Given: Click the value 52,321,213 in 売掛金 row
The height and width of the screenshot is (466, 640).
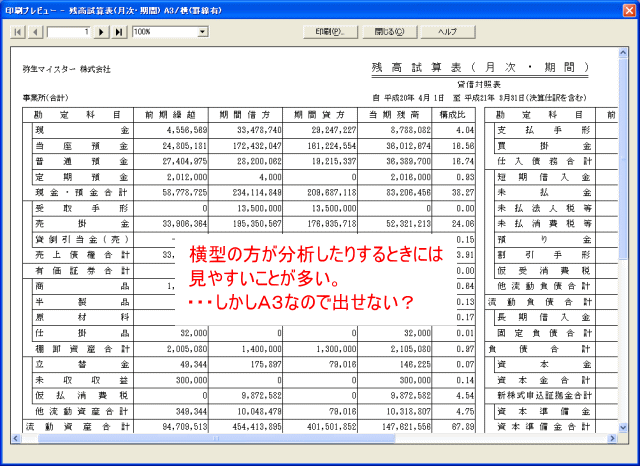Looking at the screenshot, I should point(409,224).
